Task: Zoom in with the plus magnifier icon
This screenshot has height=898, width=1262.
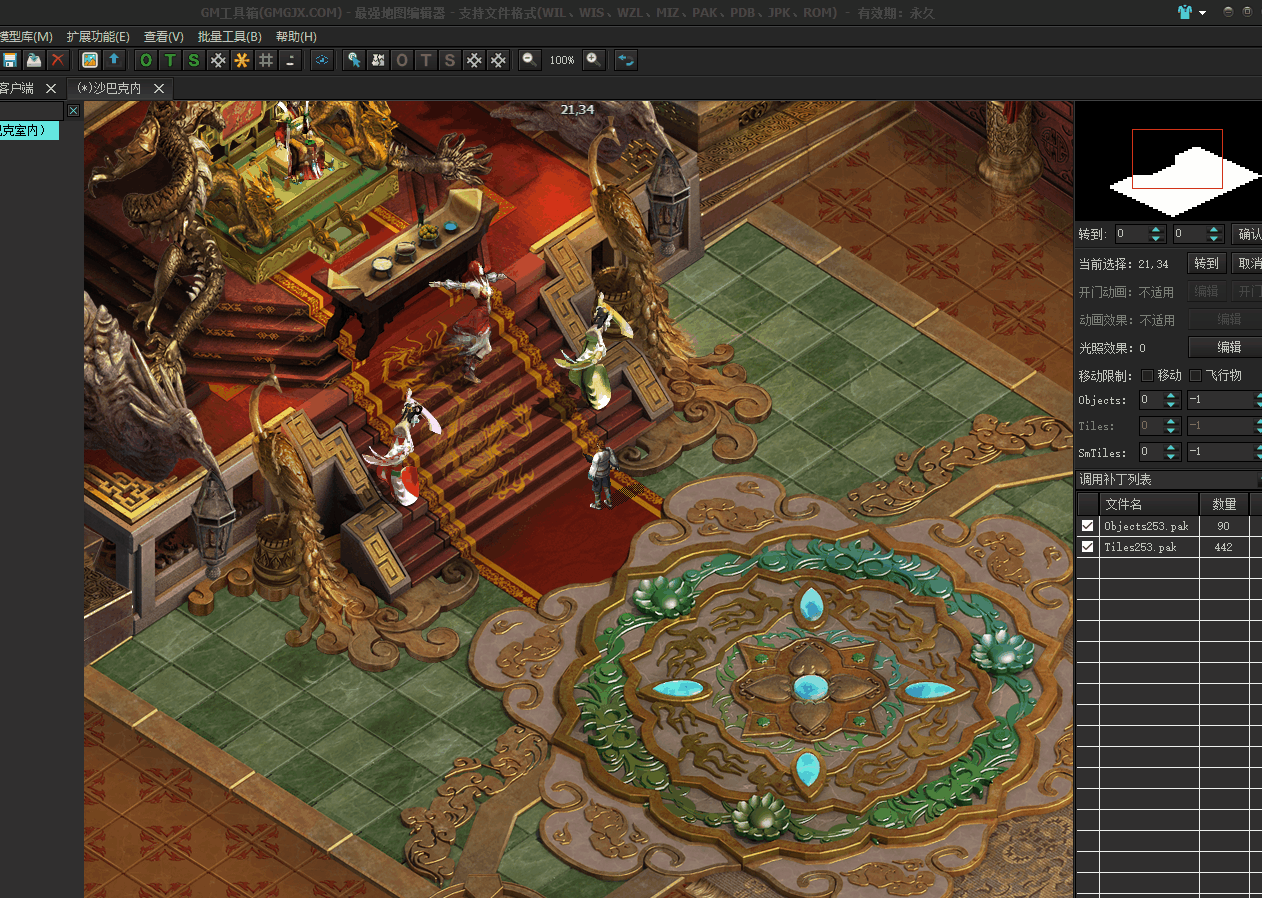Action: pyautogui.click(x=594, y=60)
